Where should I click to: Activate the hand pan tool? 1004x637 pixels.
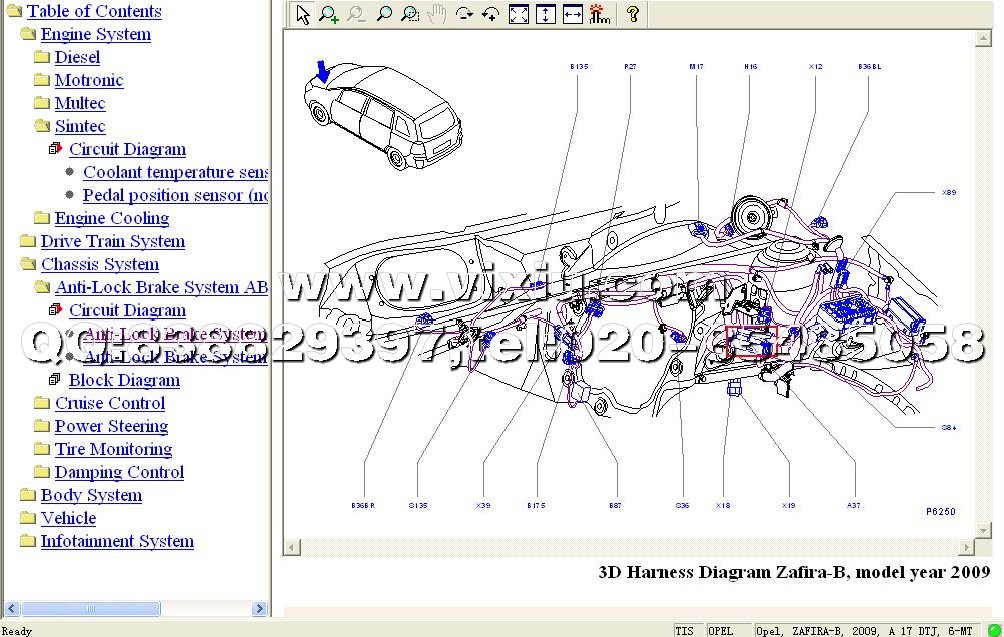(x=437, y=14)
